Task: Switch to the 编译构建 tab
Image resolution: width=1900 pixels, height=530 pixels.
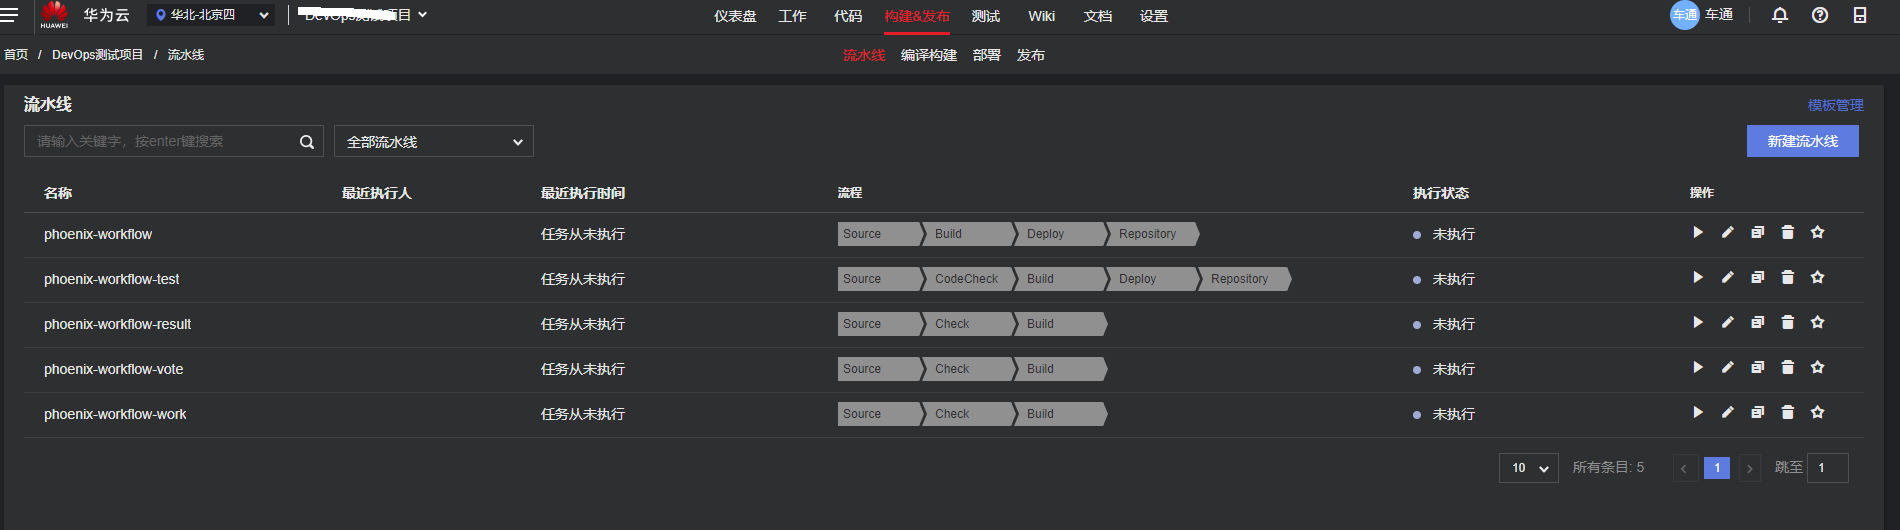Action: click(x=929, y=55)
